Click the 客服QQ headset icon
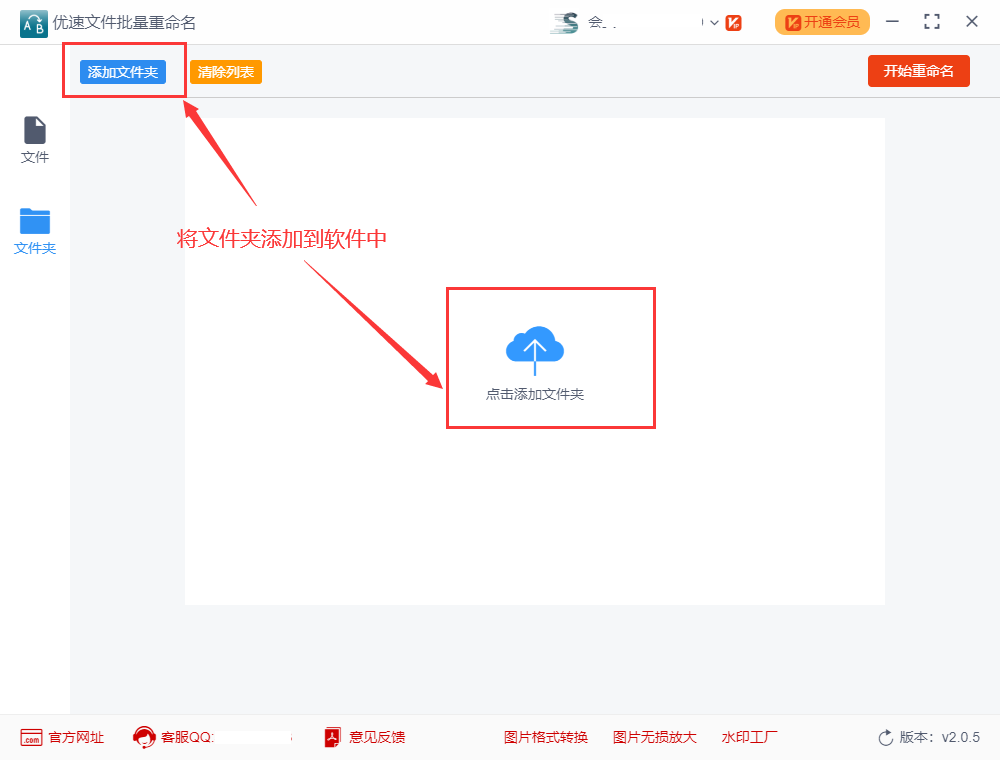 (143, 736)
